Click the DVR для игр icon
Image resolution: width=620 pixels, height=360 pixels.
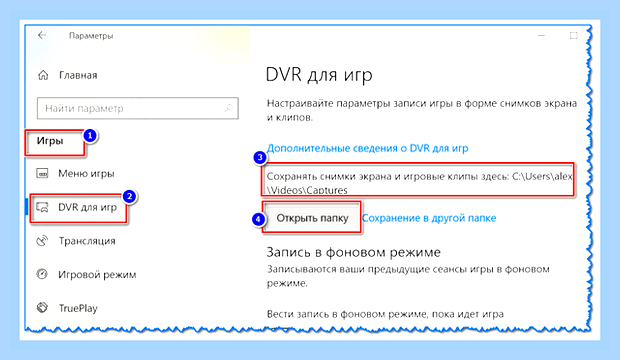tap(42, 207)
